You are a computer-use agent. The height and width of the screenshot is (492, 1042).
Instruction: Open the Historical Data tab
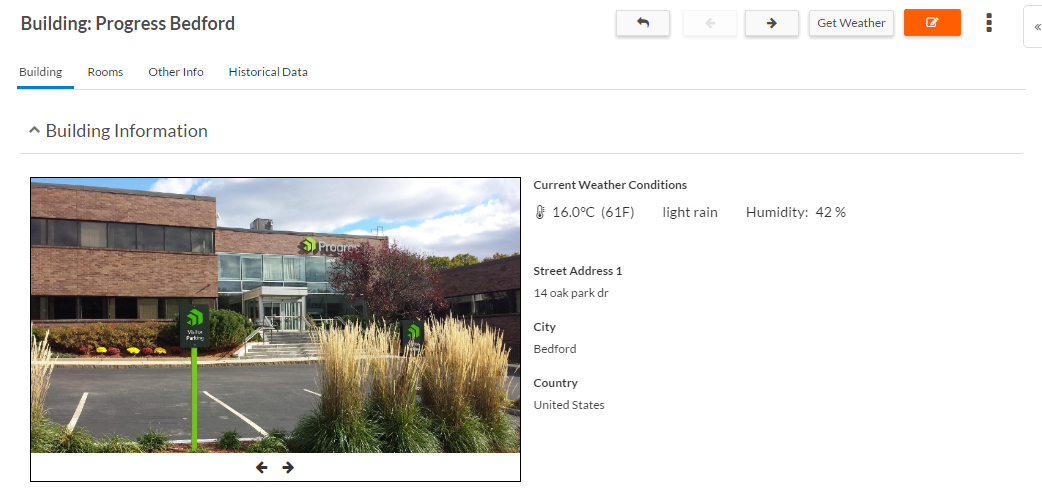pos(268,72)
